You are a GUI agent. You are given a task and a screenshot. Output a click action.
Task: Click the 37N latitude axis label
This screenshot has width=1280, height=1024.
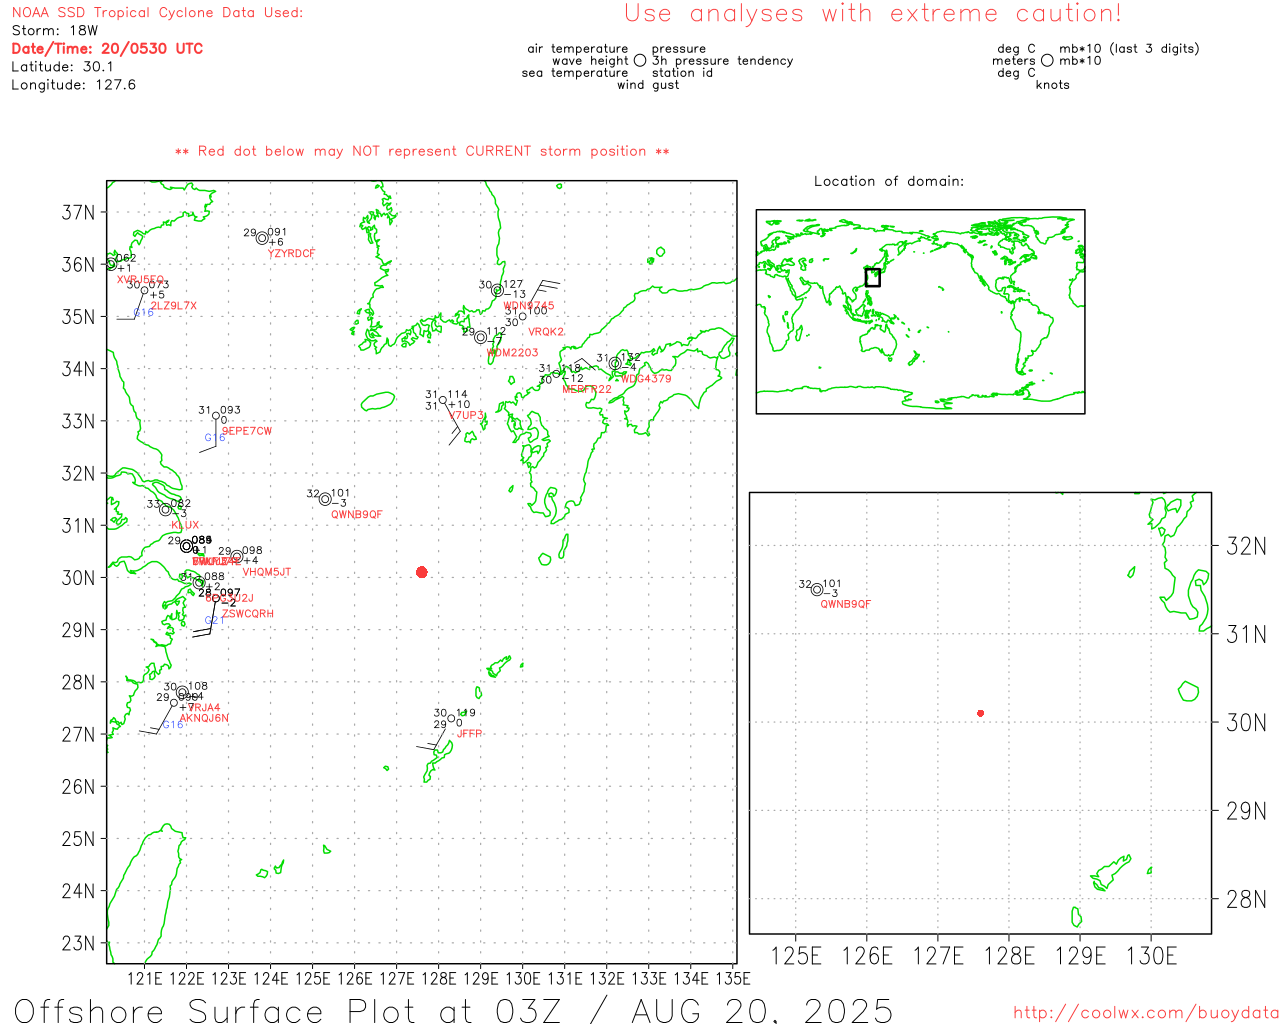point(79,213)
